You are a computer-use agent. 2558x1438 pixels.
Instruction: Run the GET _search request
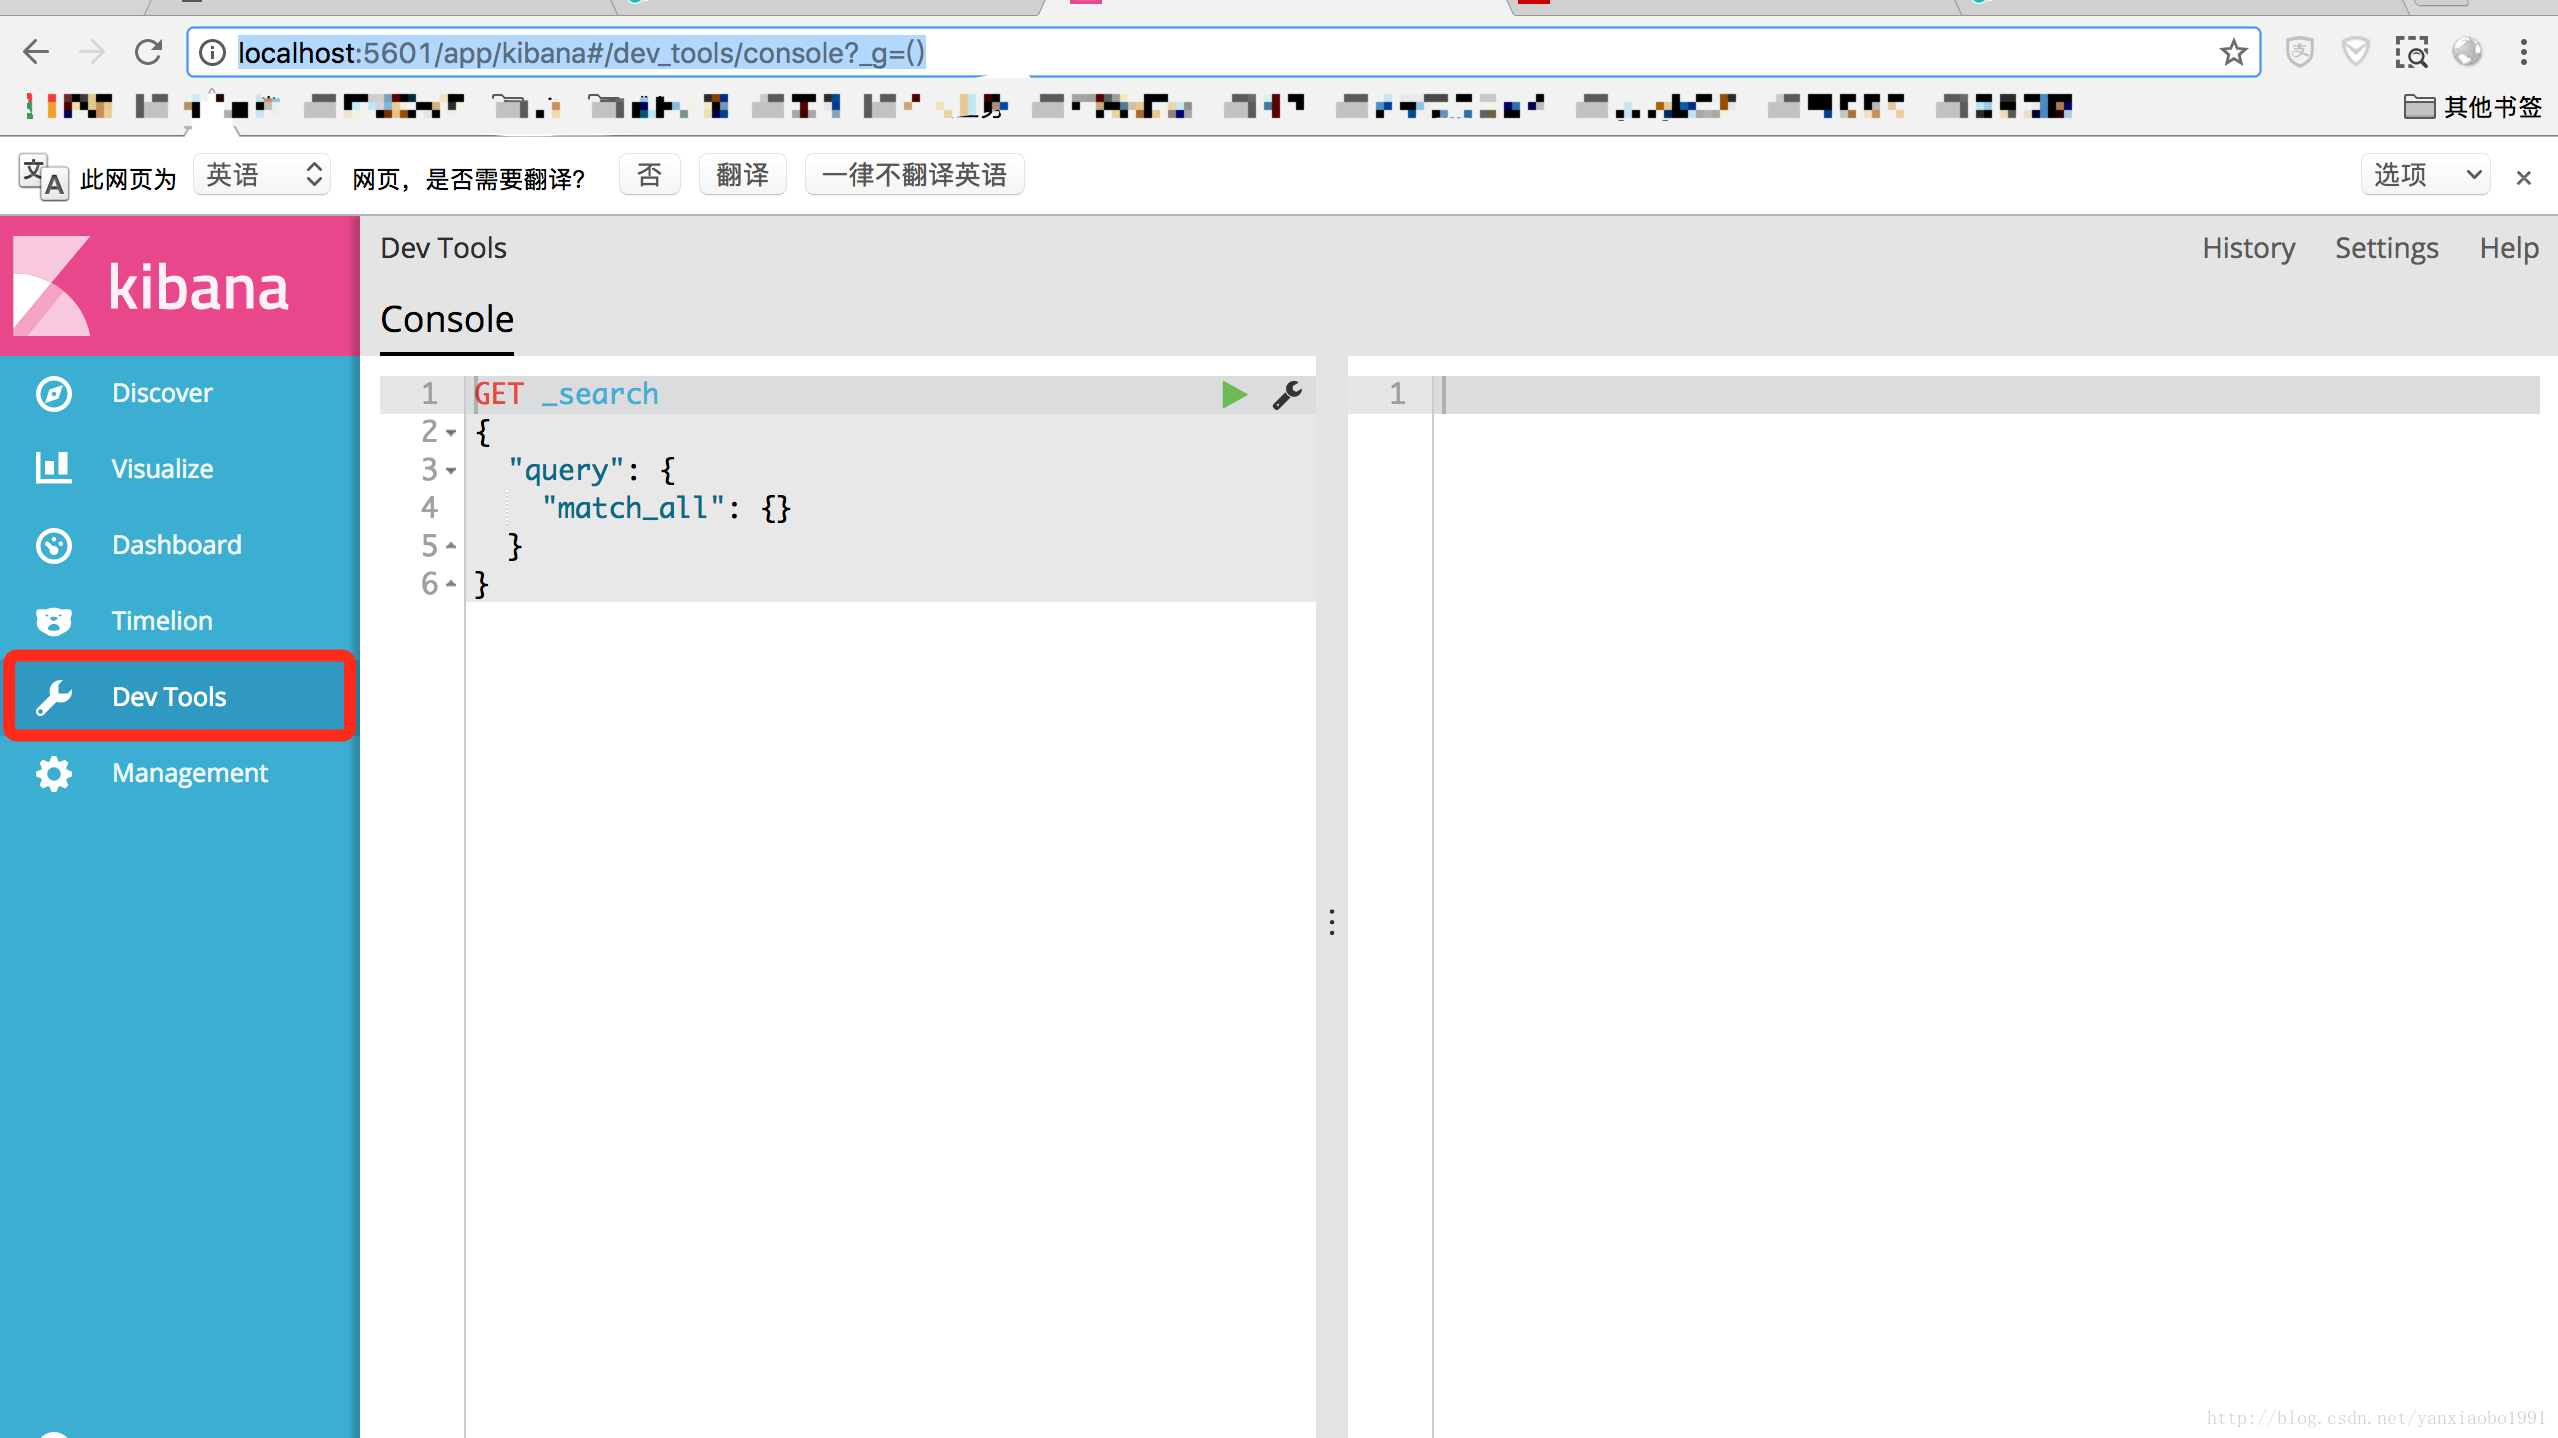pyautogui.click(x=1234, y=395)
